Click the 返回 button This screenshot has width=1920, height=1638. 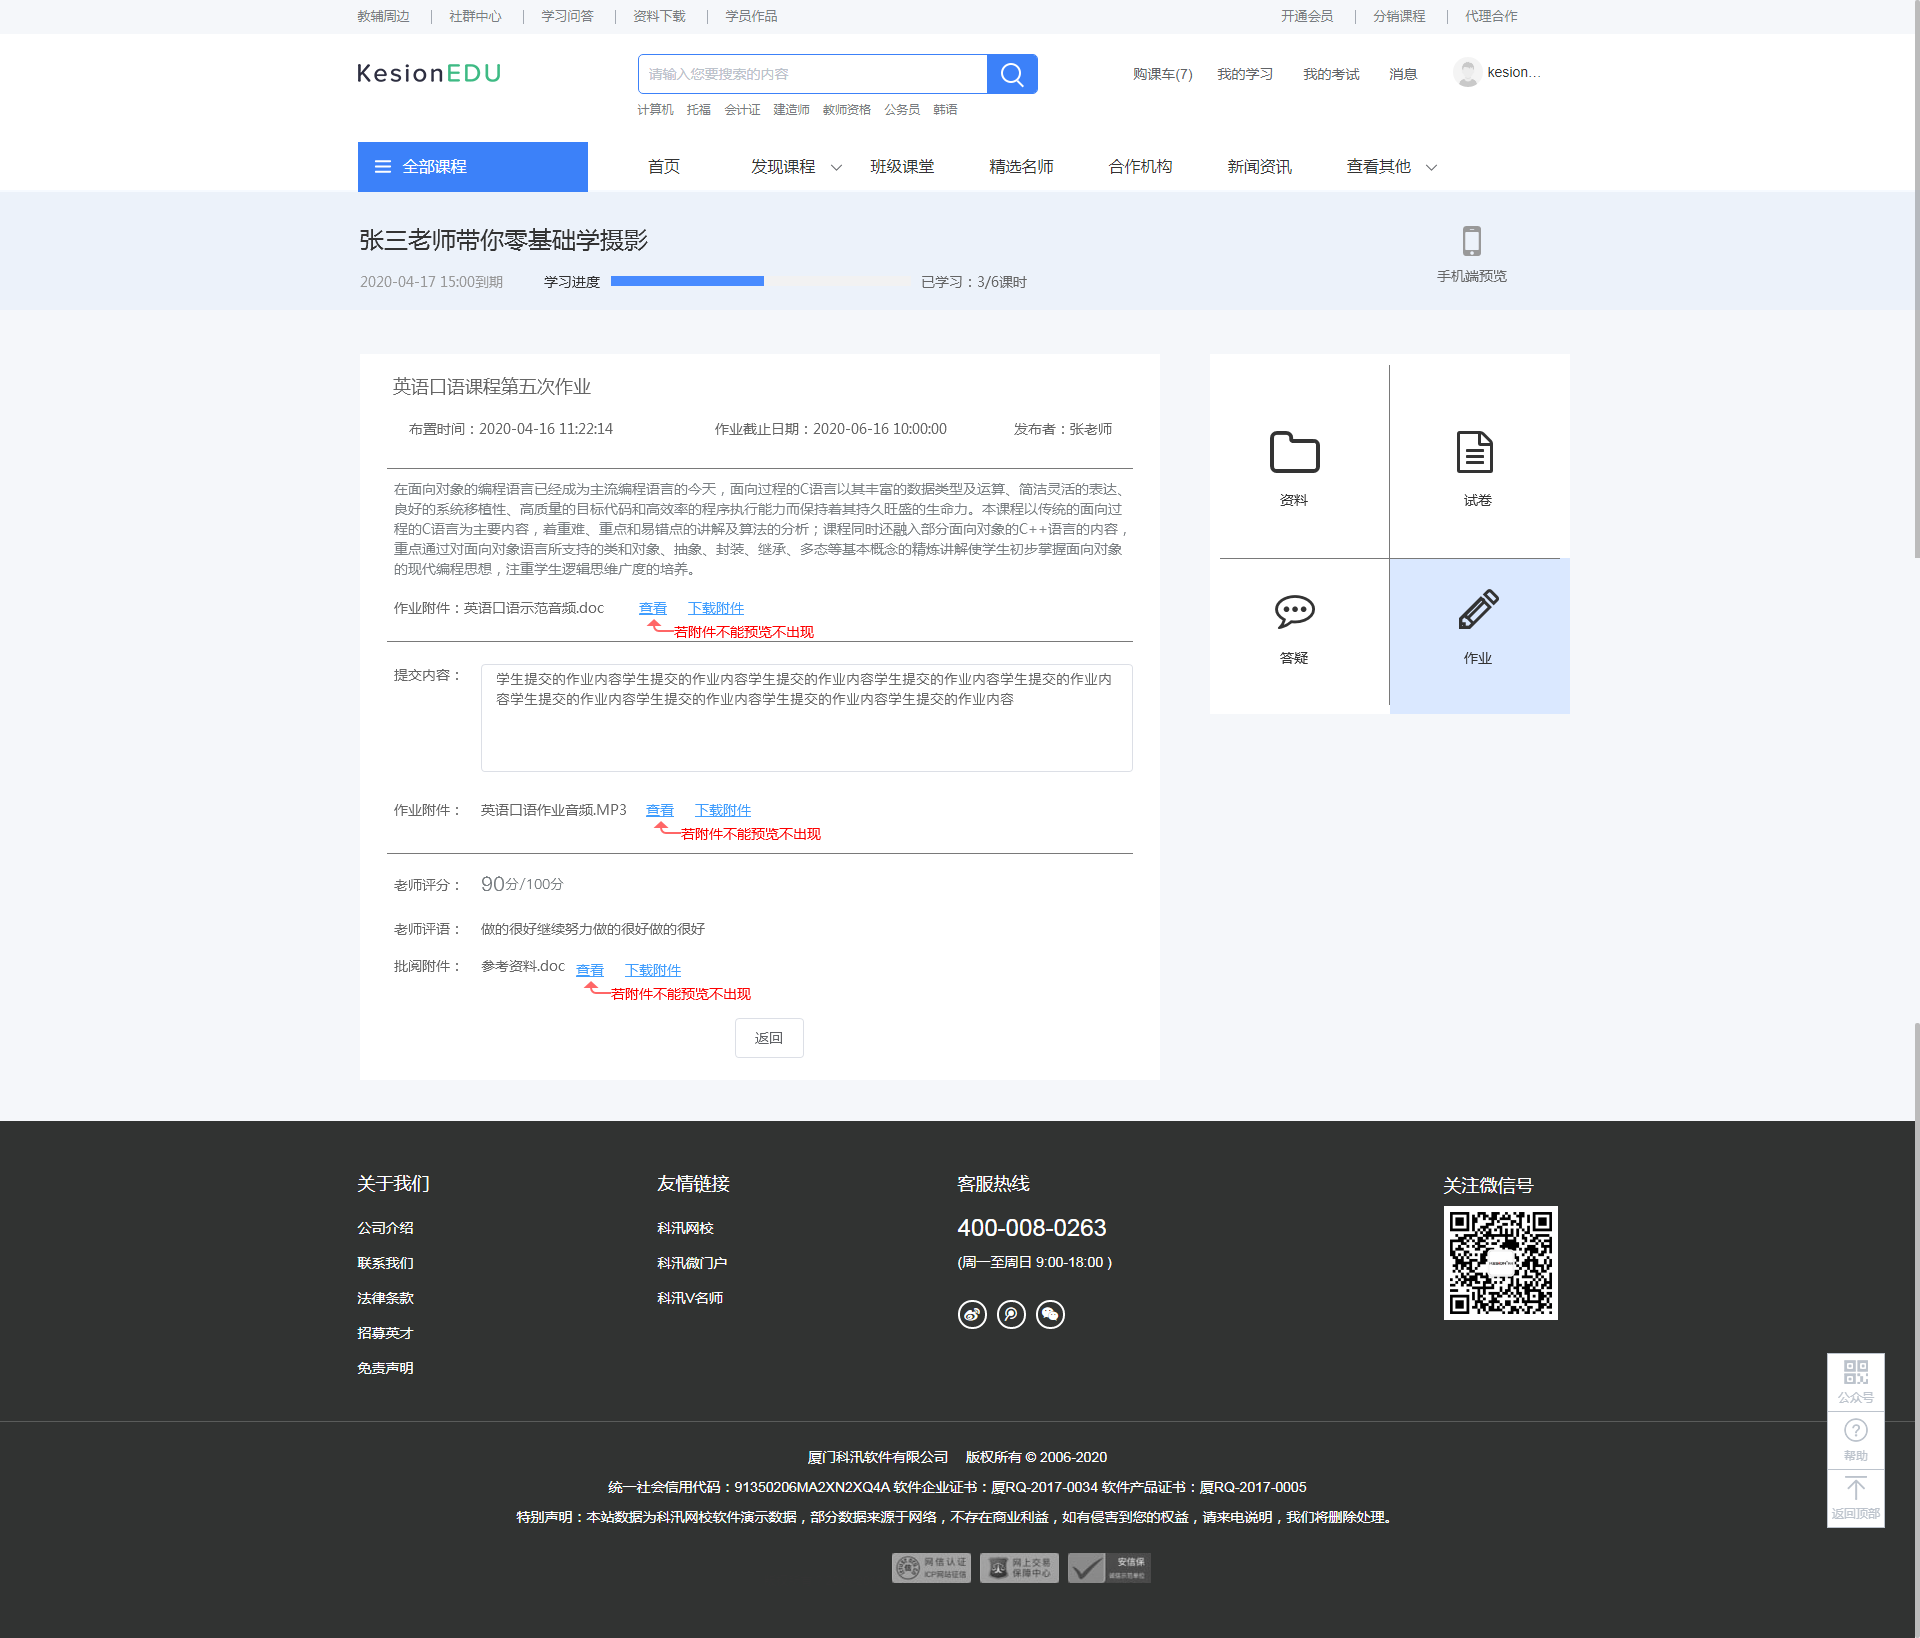pos(768,1038)
